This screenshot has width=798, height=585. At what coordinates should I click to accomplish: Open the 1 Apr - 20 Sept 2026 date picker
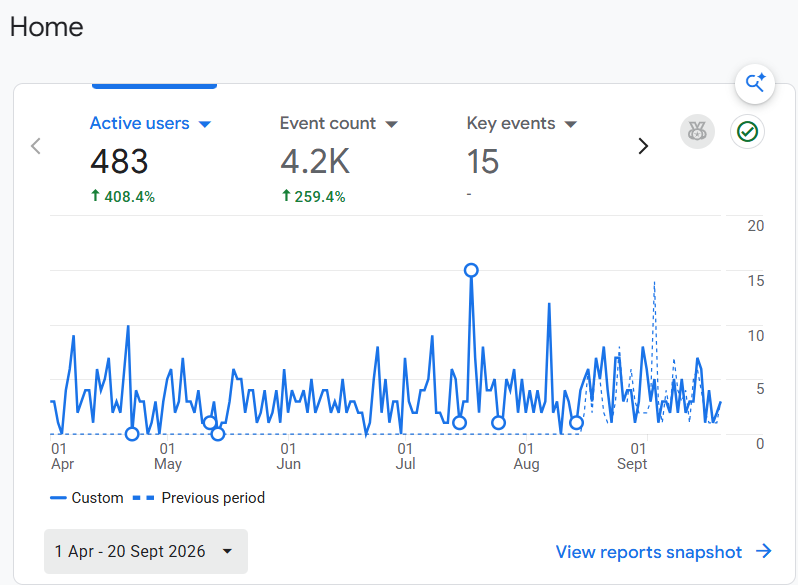pos(146,551)
